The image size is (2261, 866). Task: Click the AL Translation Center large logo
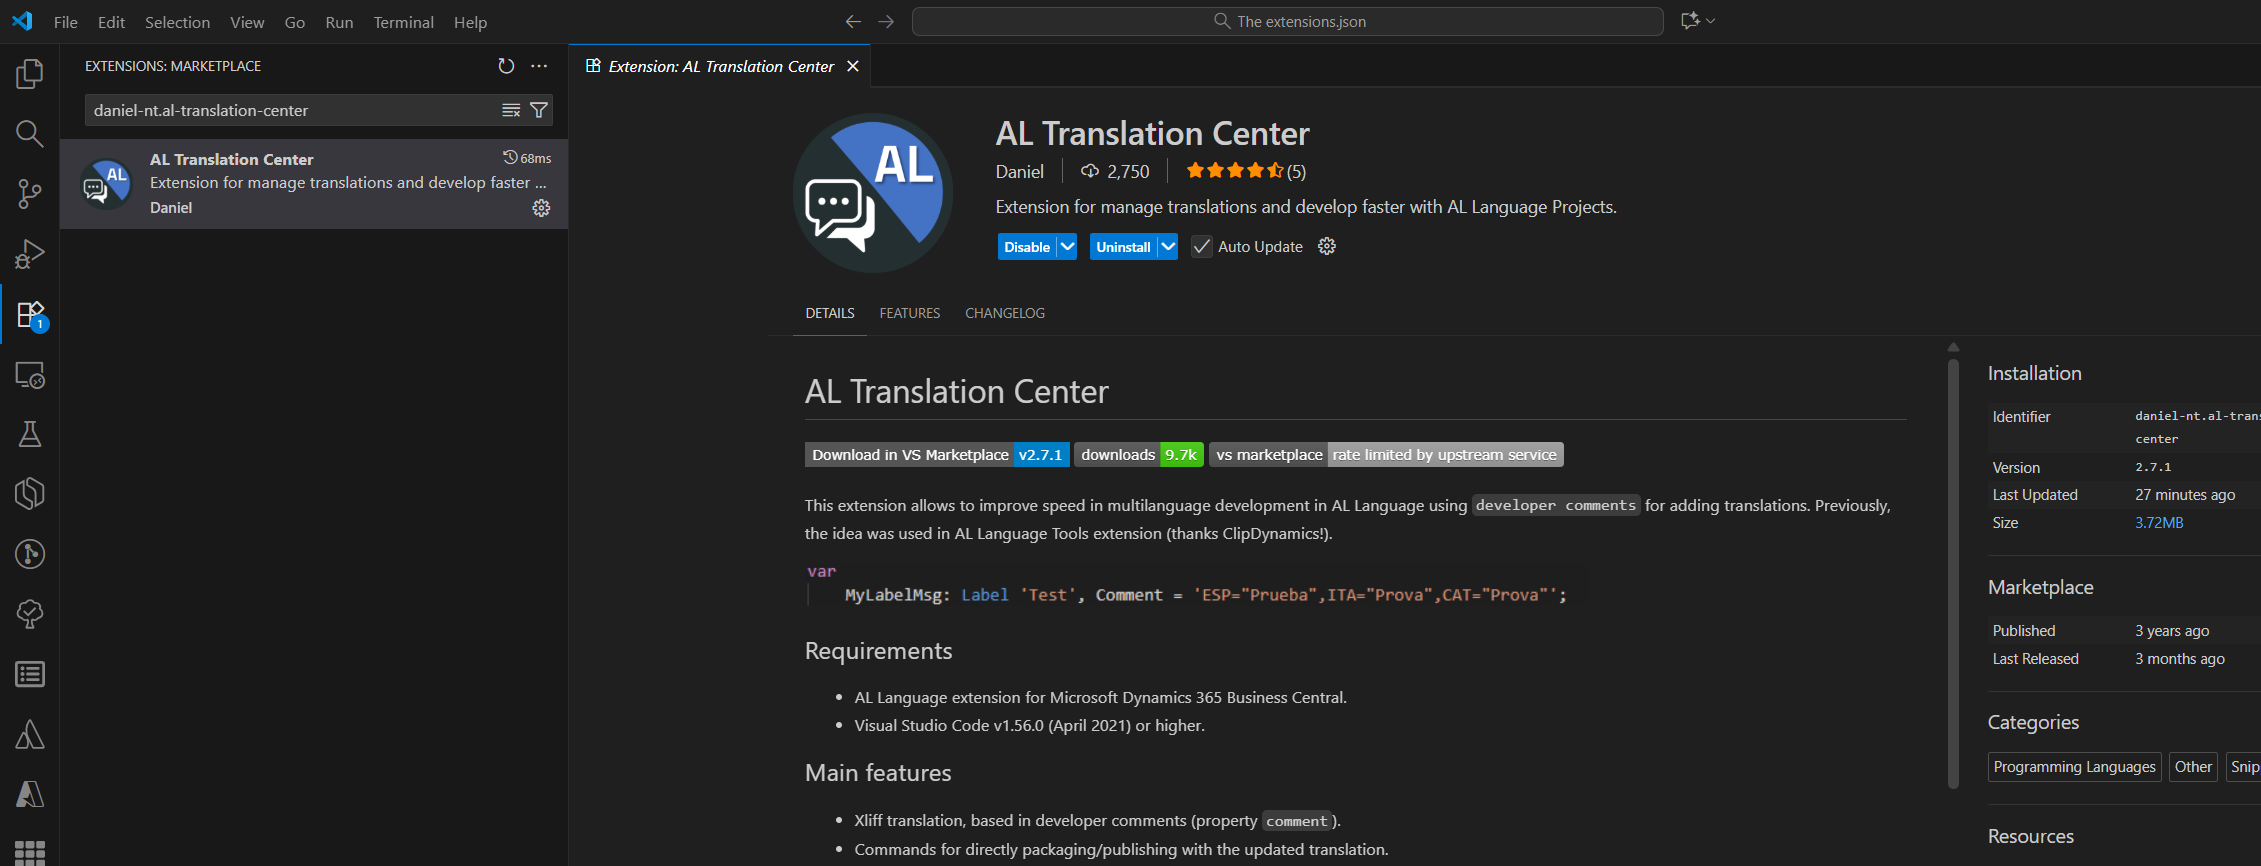coord(873,193)
